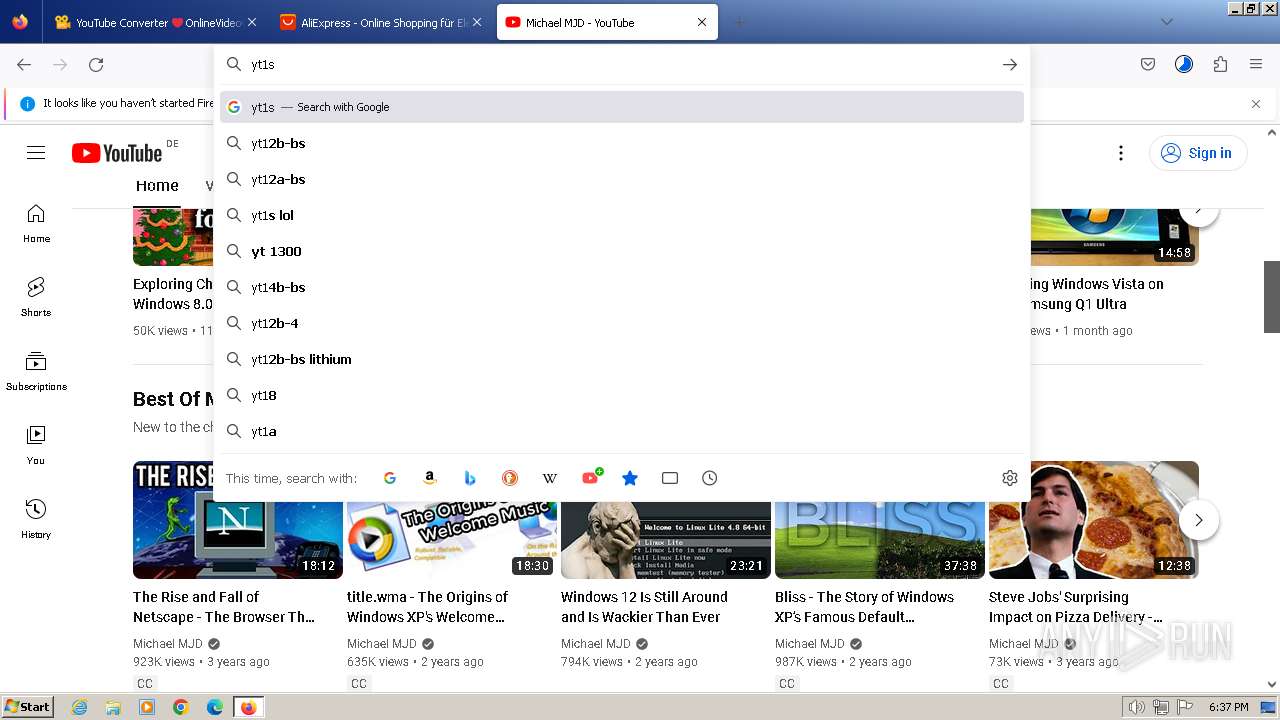Switch to the AliExpress tab

(x=380, y=22)
